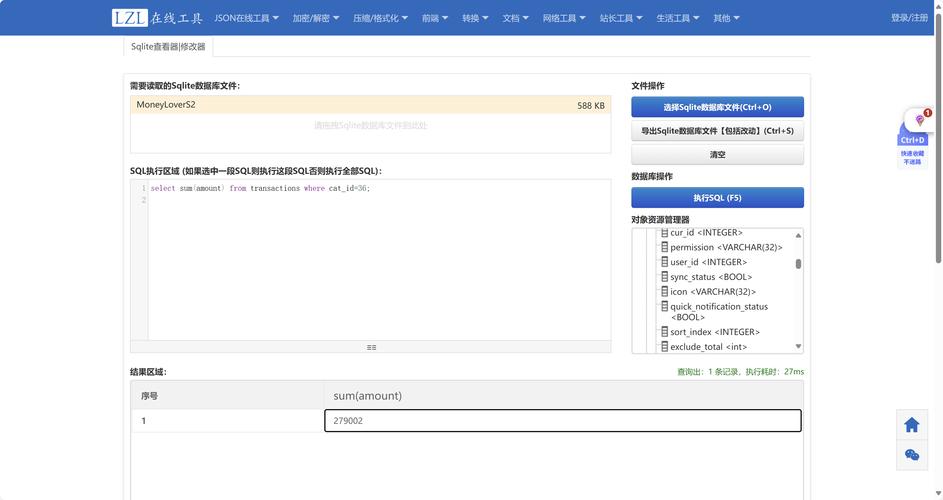Select the Sqlite查看器|修改器 tab

[x=168, y=46]
